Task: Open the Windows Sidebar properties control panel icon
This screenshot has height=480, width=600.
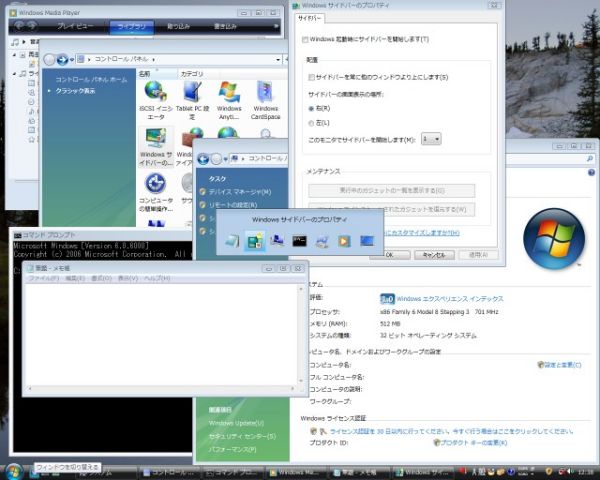Action: [155, 143]
